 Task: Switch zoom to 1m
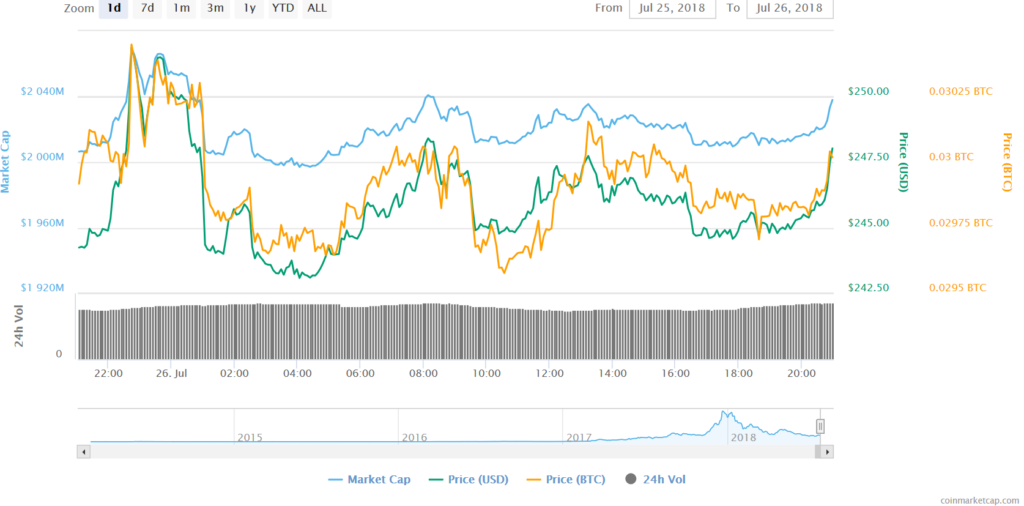(x=181, y=9)
